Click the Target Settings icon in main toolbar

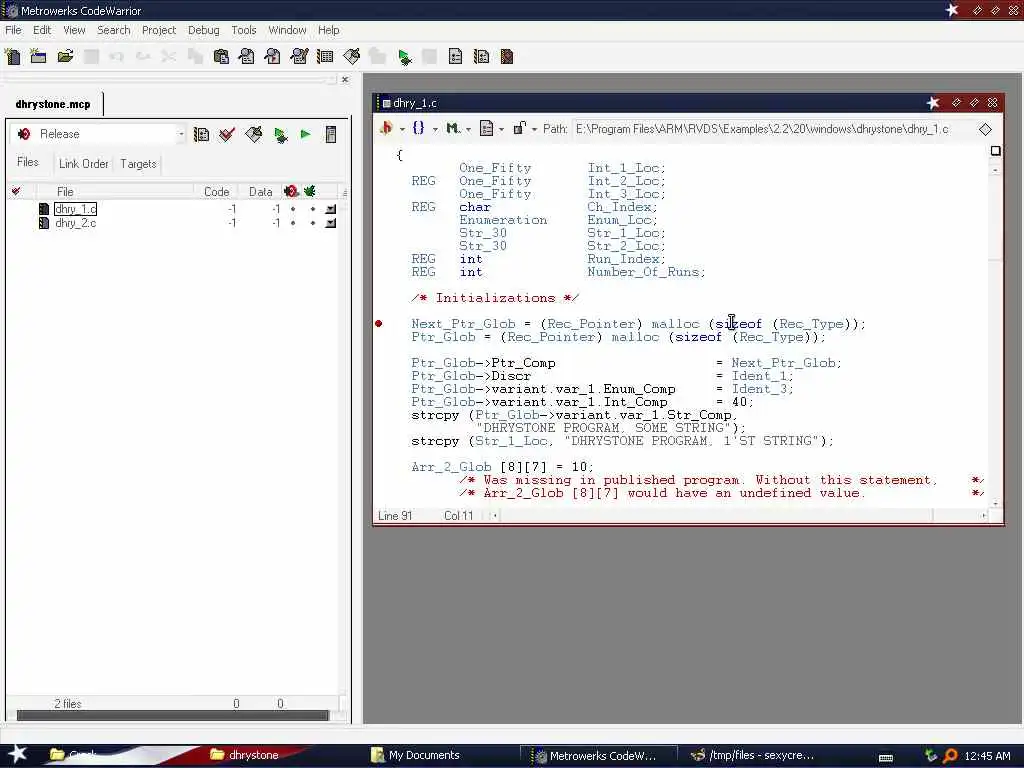click(481, 57)
